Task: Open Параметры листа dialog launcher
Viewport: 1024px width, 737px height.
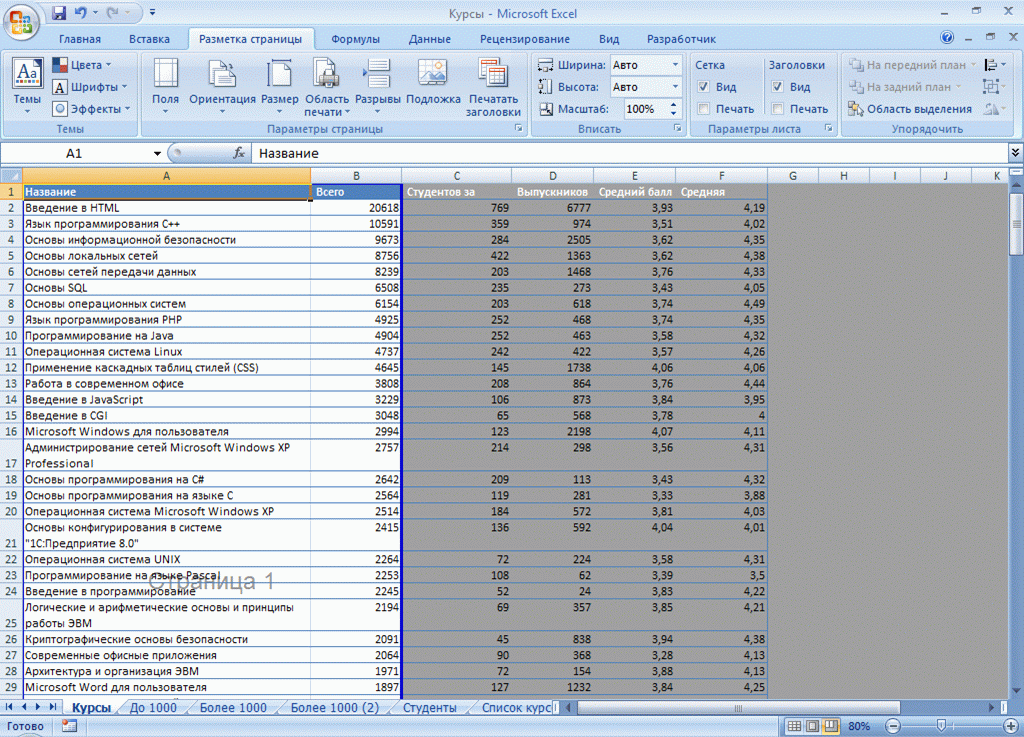Action: 828,129
